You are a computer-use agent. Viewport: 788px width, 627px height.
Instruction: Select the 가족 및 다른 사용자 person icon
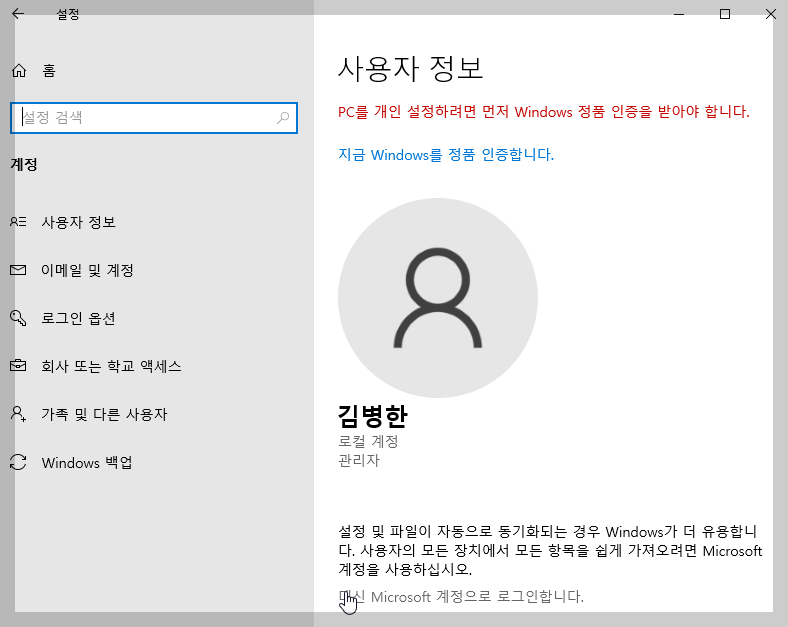pos(19,414)
